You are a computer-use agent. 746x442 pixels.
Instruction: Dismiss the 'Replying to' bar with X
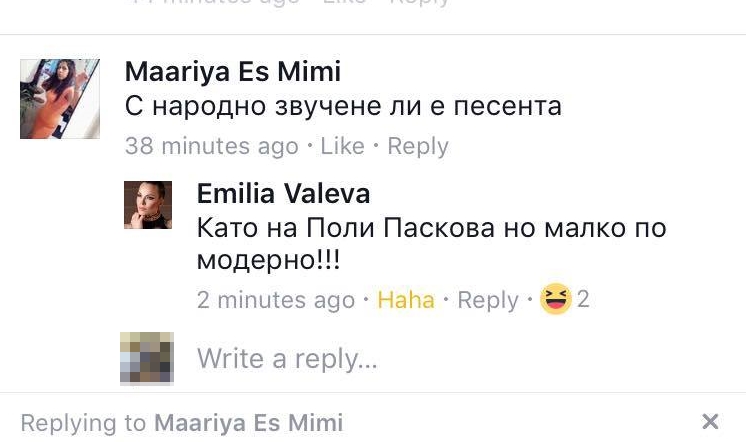710,422
